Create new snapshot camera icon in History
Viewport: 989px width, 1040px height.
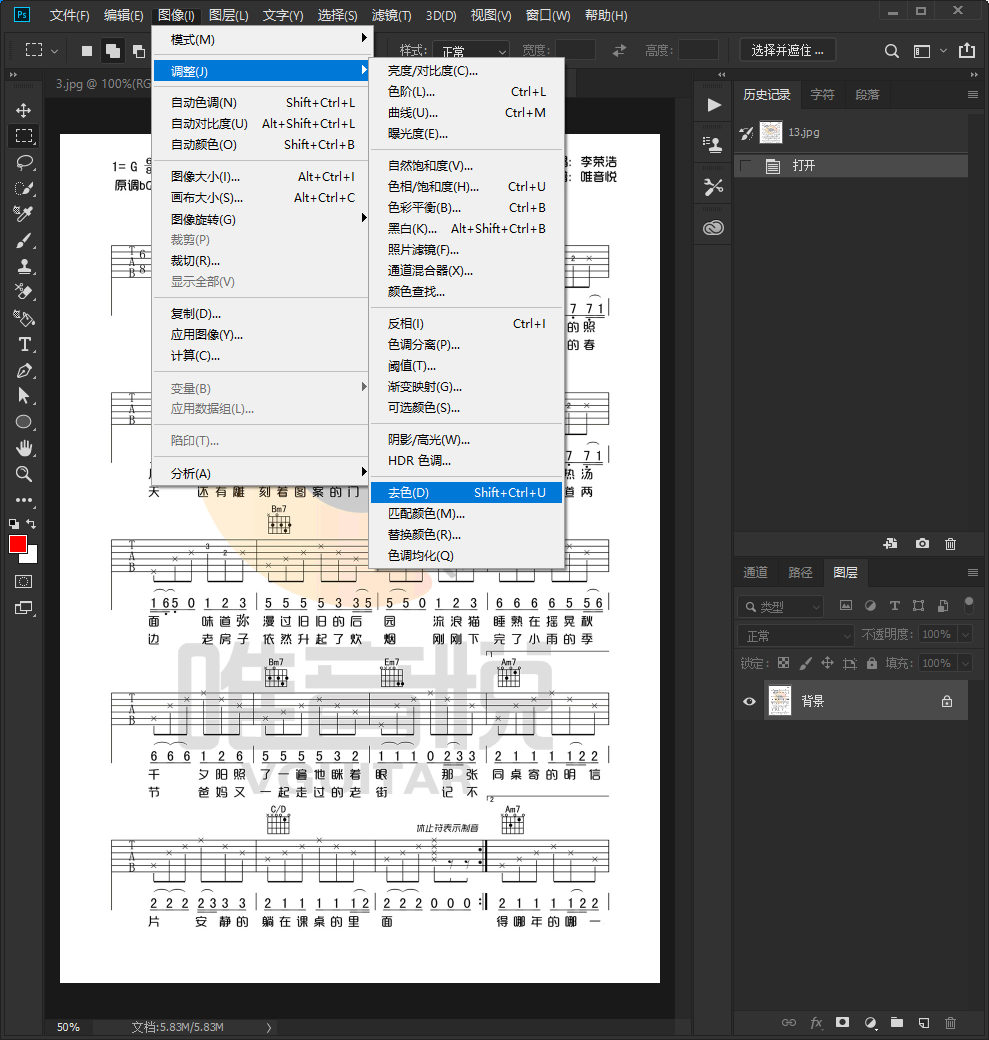[922, 543]
